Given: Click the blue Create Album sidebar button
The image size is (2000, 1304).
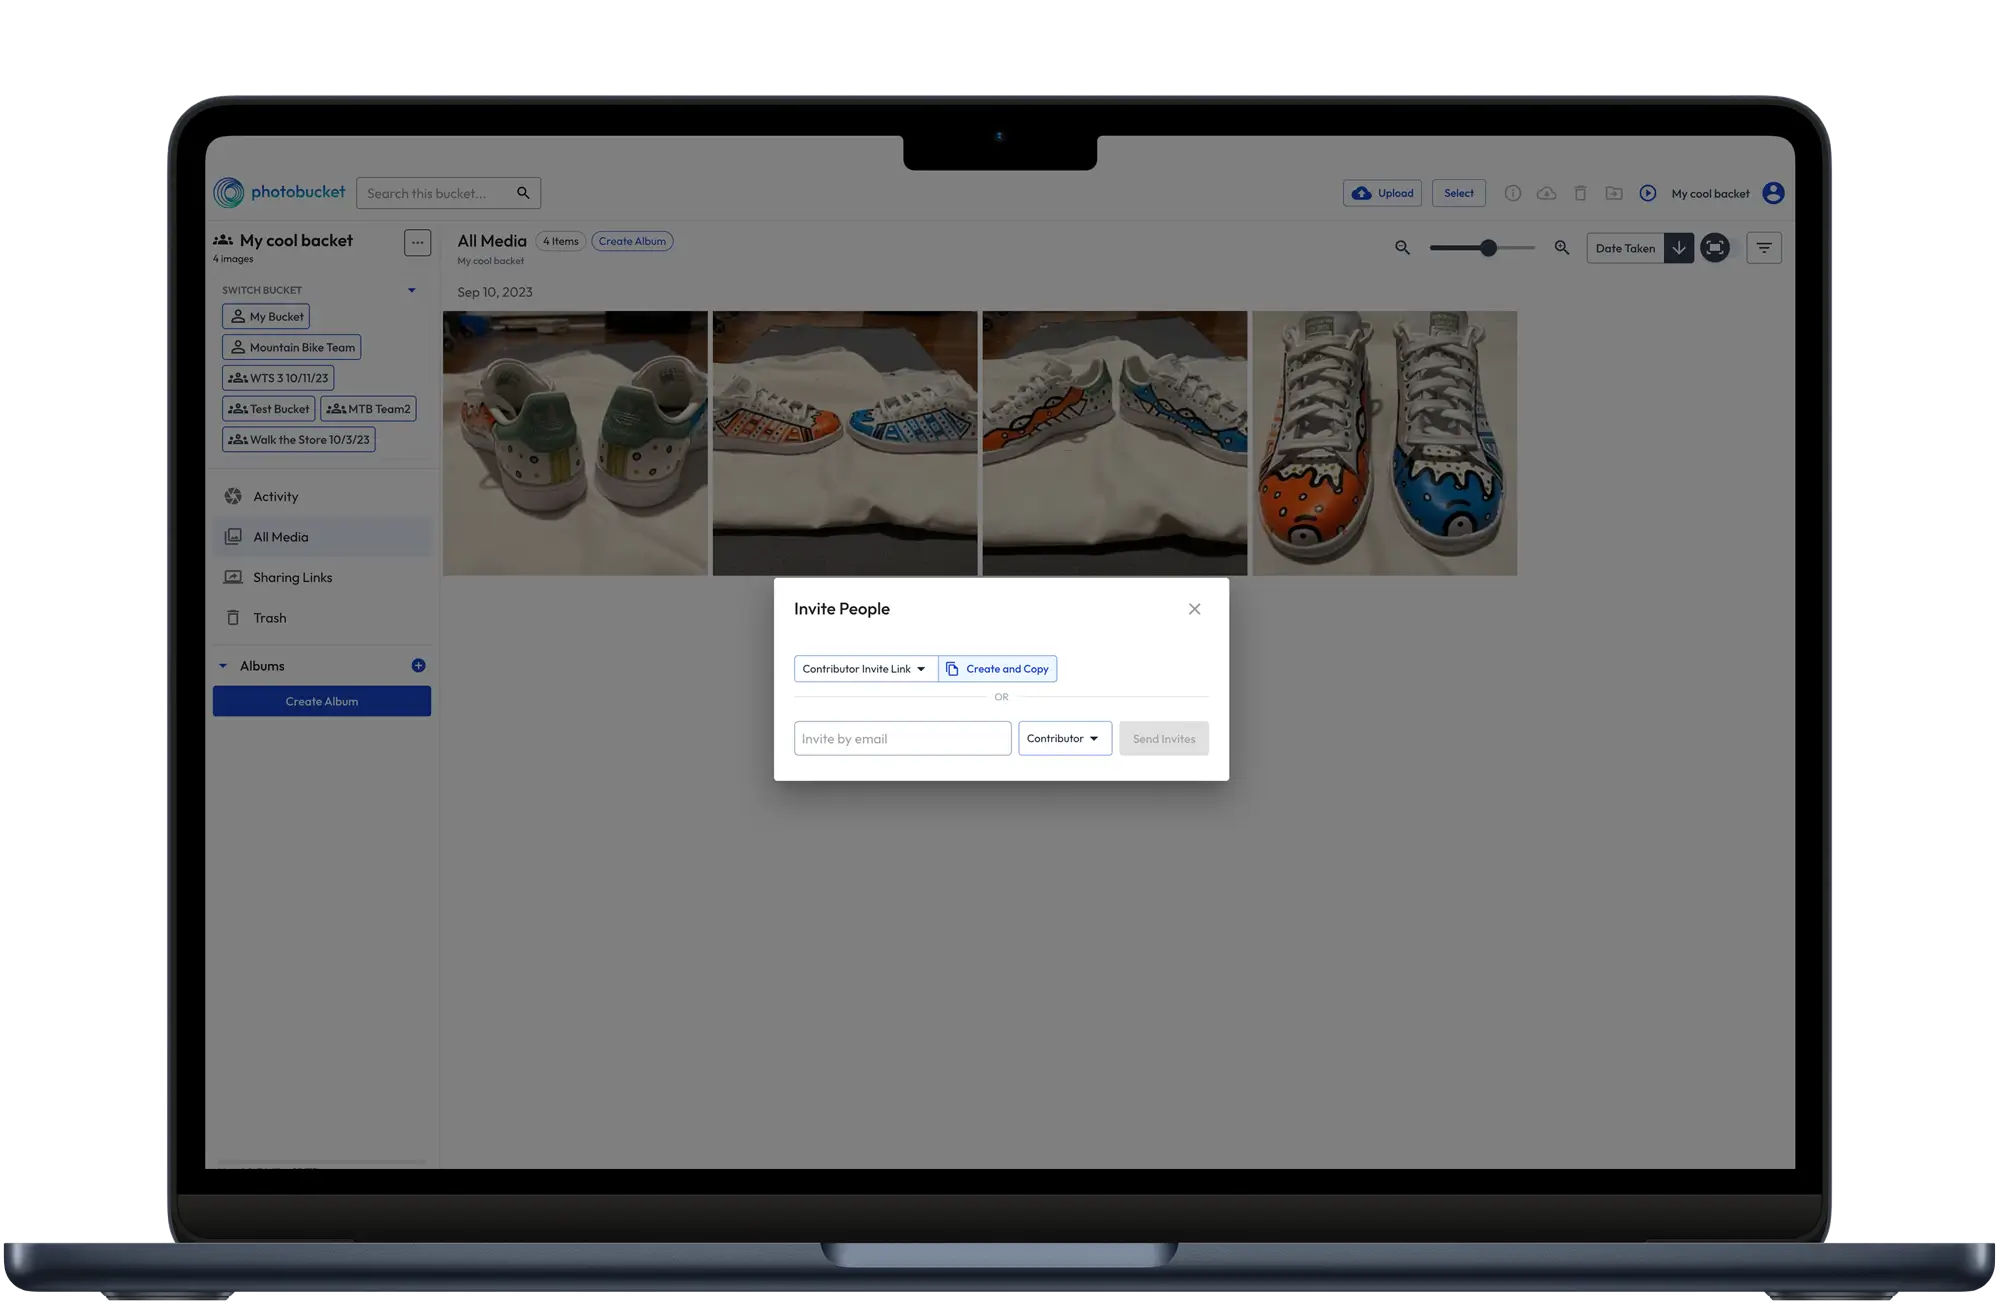Looking at the screenshot, I should [322, 702].
